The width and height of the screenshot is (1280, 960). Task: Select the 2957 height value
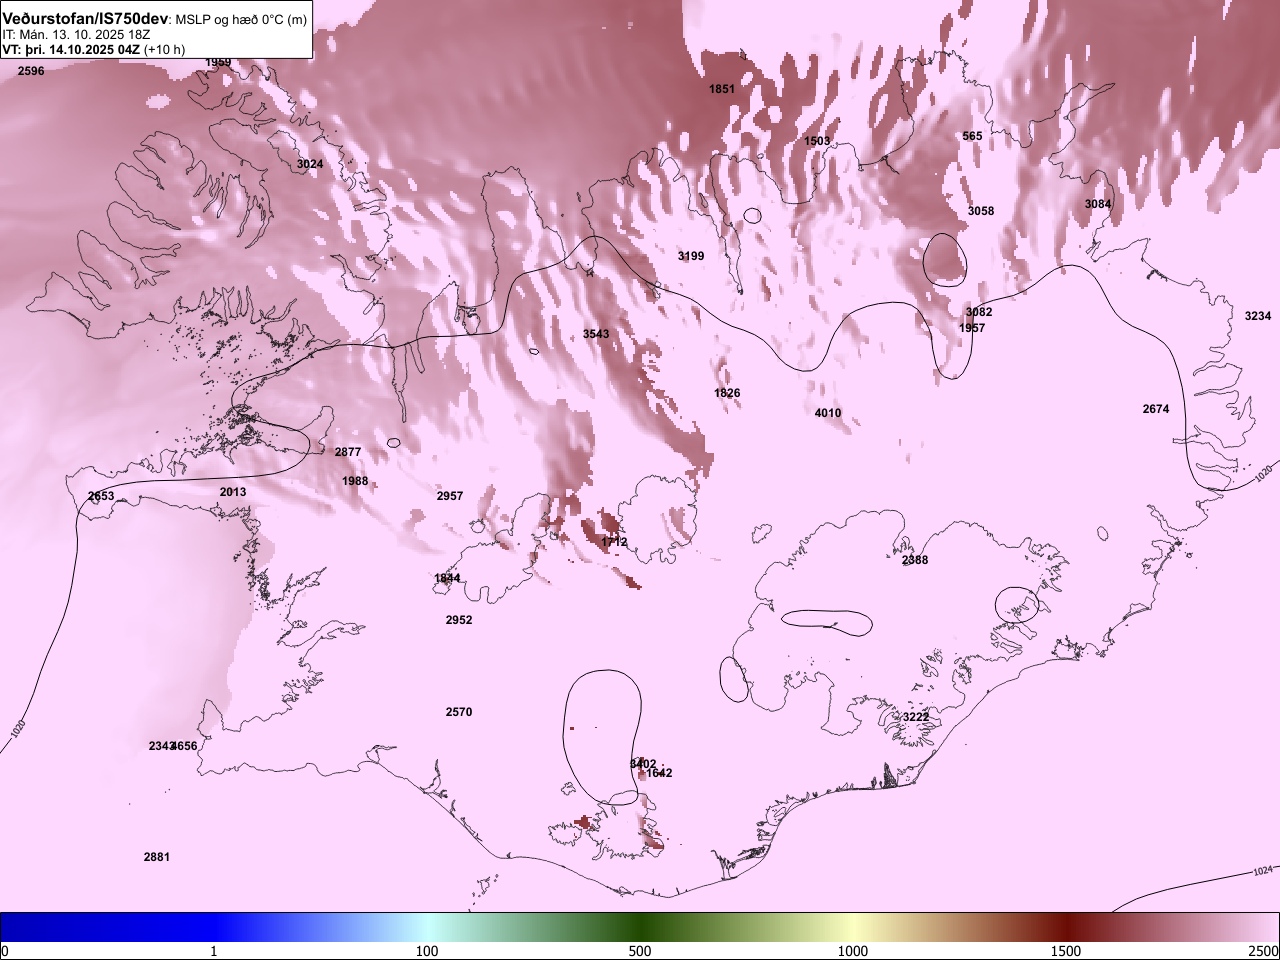click(x=450, y=496)
